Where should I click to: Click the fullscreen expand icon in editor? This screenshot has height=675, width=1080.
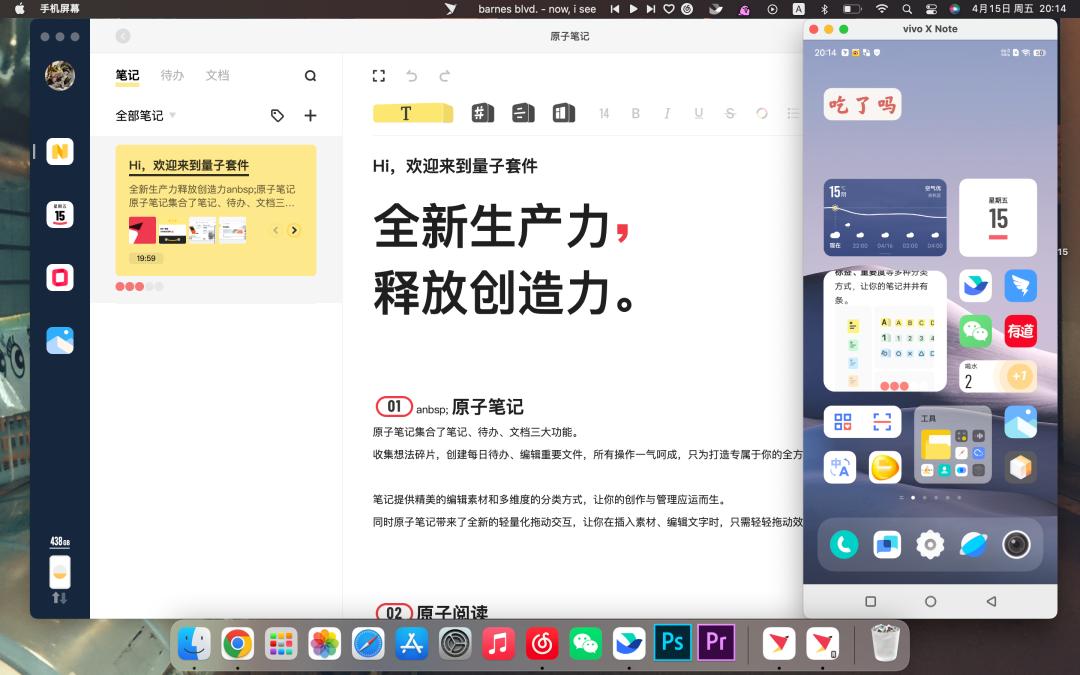coord(379,76)
